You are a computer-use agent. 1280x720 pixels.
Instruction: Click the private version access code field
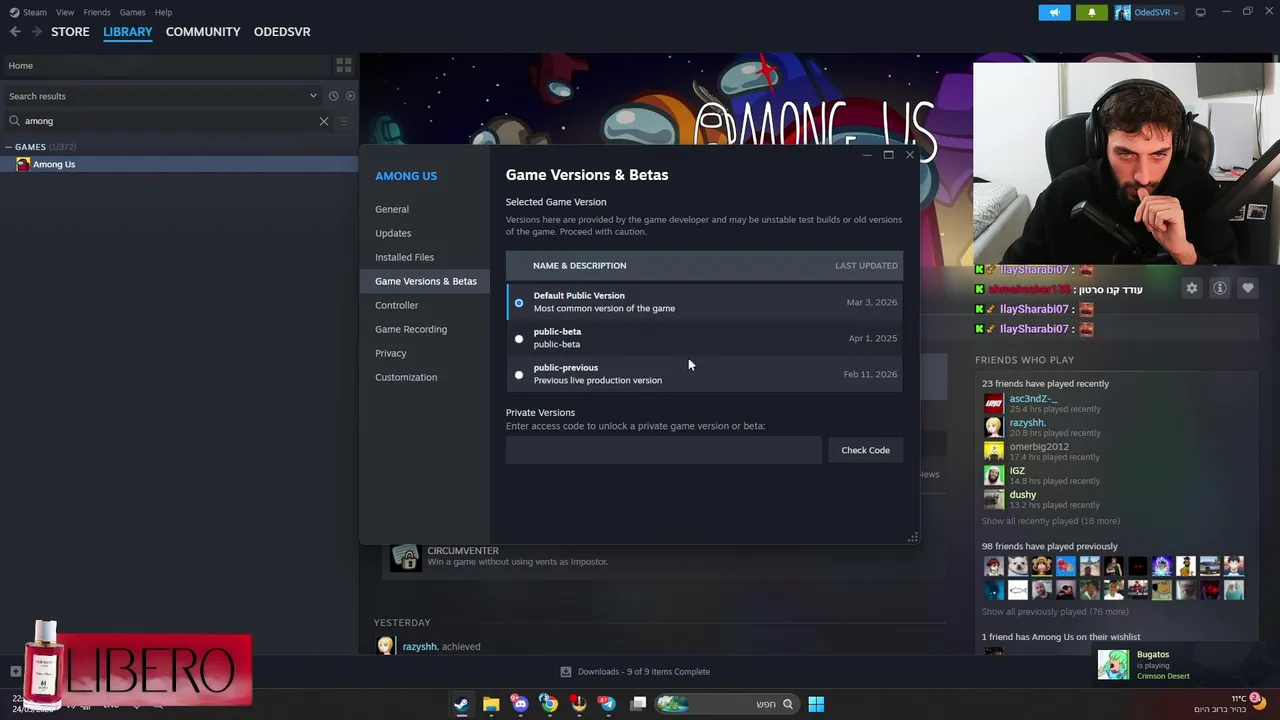click(x=663, y=450)
